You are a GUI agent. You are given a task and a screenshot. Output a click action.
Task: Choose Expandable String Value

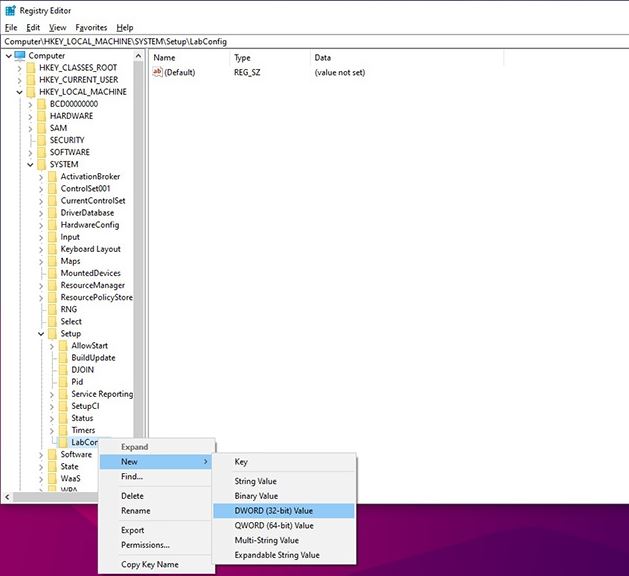[284, 555]
